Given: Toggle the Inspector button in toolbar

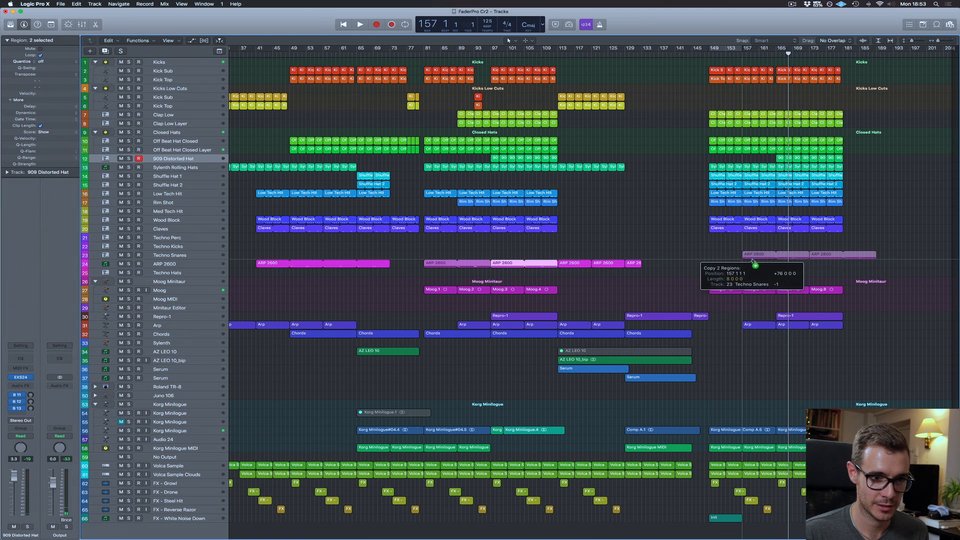Looking at the screenshot, I should pos(24,24).
